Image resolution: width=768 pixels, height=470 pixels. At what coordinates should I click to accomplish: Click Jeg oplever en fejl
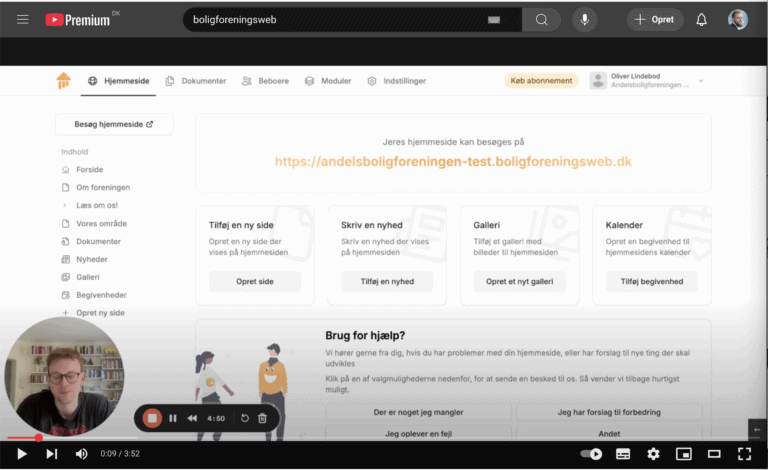(418, 433)
